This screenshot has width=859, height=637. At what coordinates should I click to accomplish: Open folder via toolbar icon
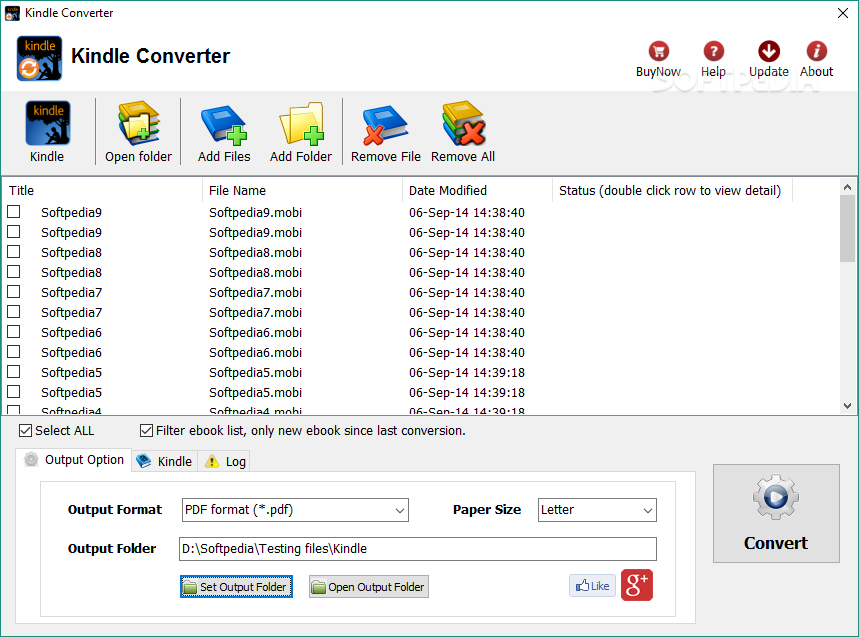tap(139, 123)
